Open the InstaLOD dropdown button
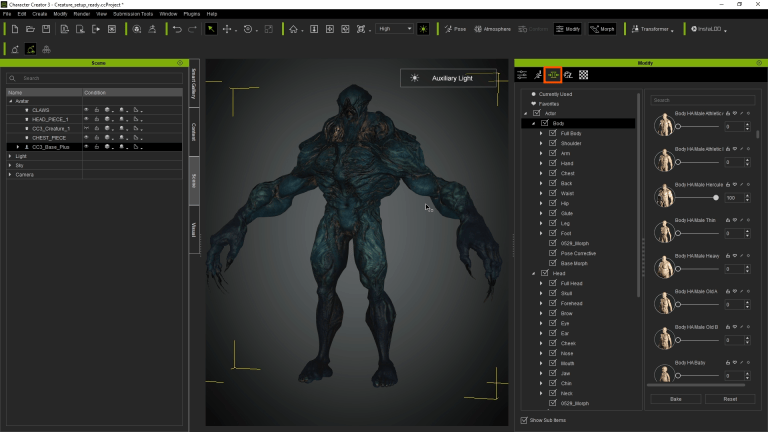The width and height of the screenshot is (768, 432). (x=708, y=29)
